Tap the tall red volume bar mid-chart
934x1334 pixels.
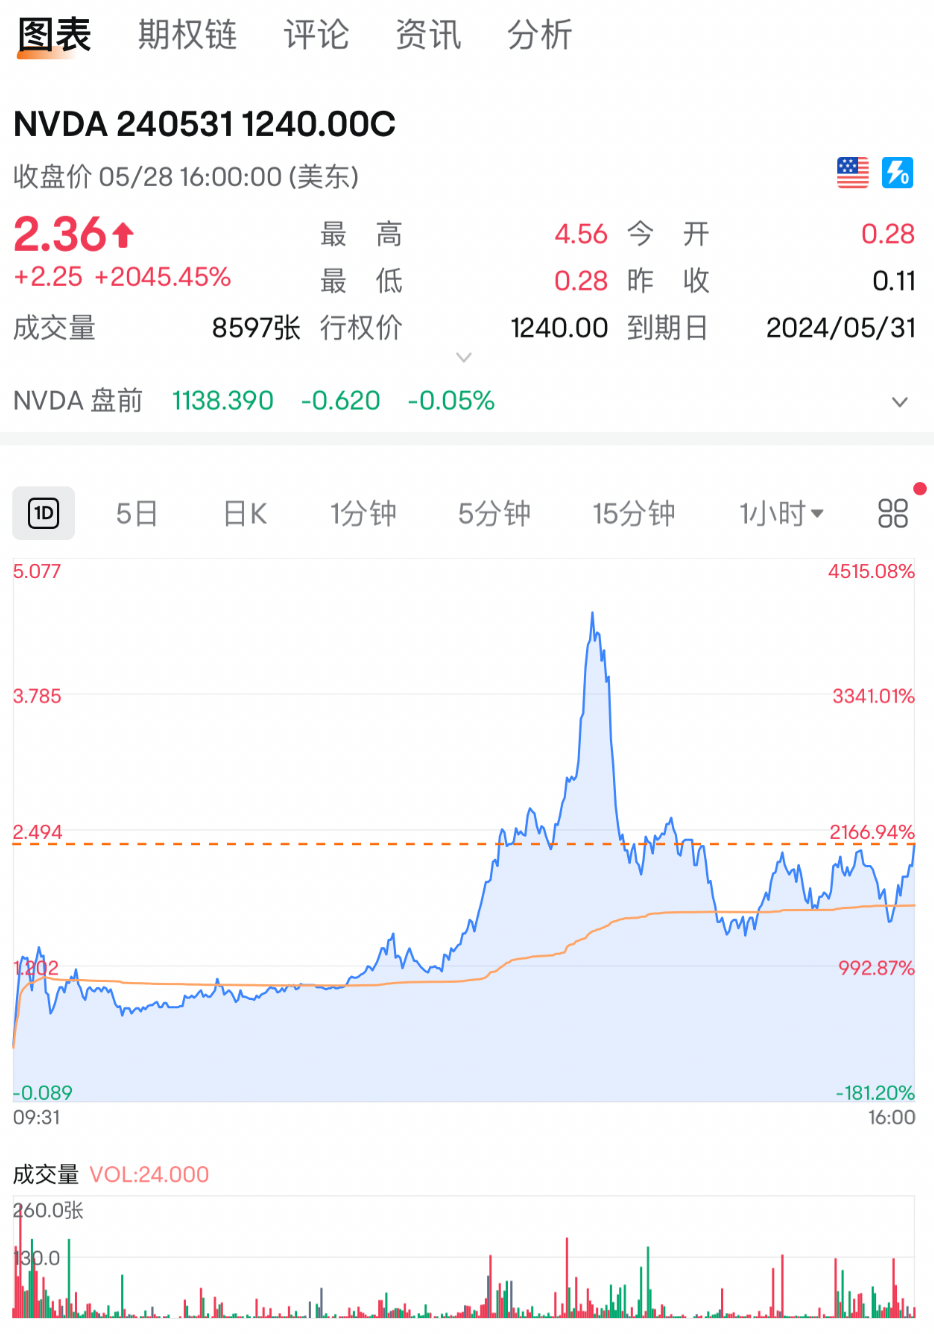(567, 1277)
